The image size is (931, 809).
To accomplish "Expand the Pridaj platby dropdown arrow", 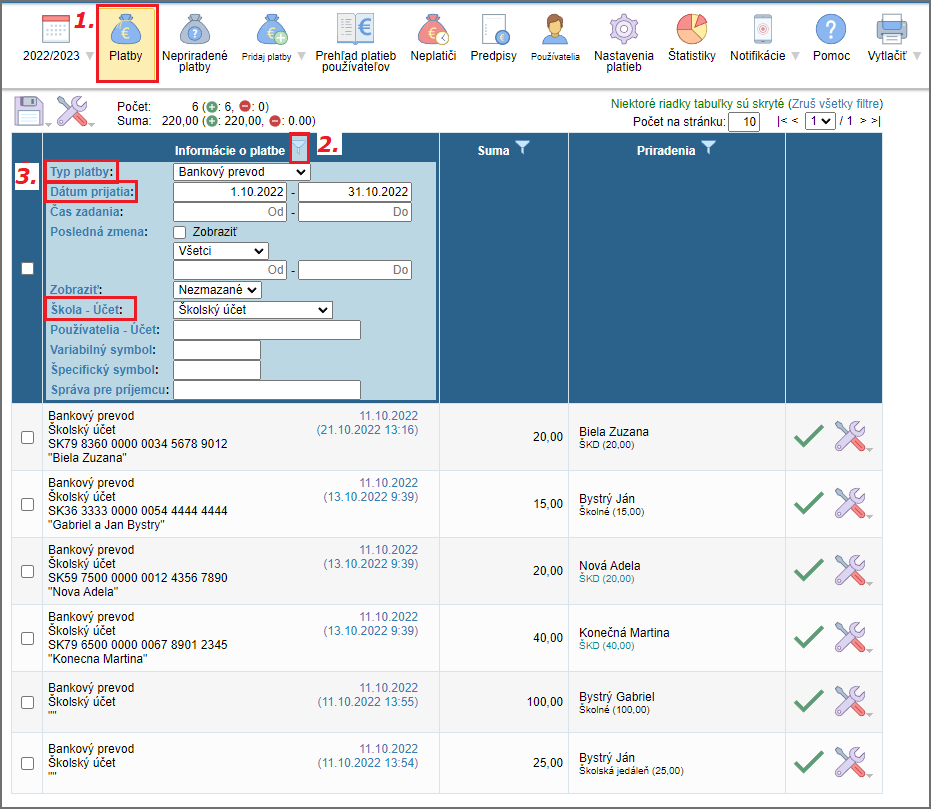I will tap(302, 56).
